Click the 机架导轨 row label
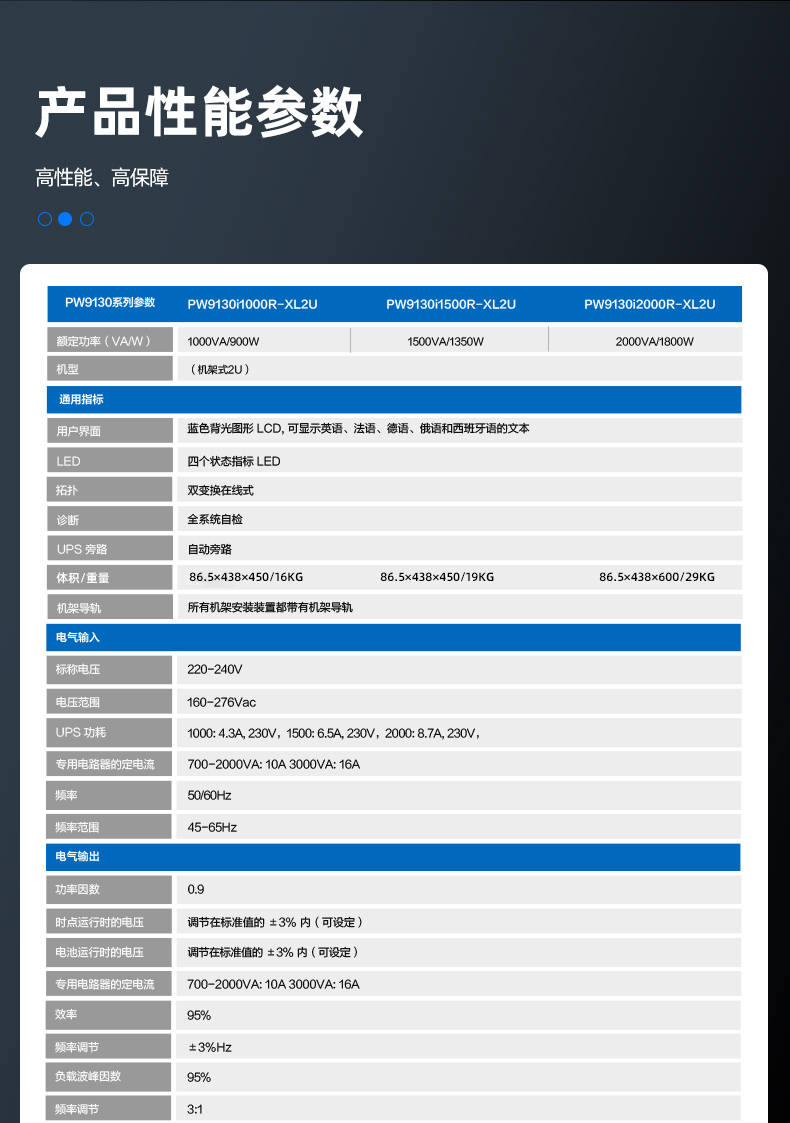 (x=110, y=607)
